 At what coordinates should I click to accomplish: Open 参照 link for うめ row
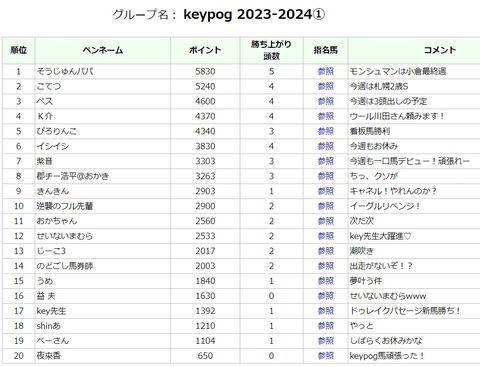click(x=326, y=281)
